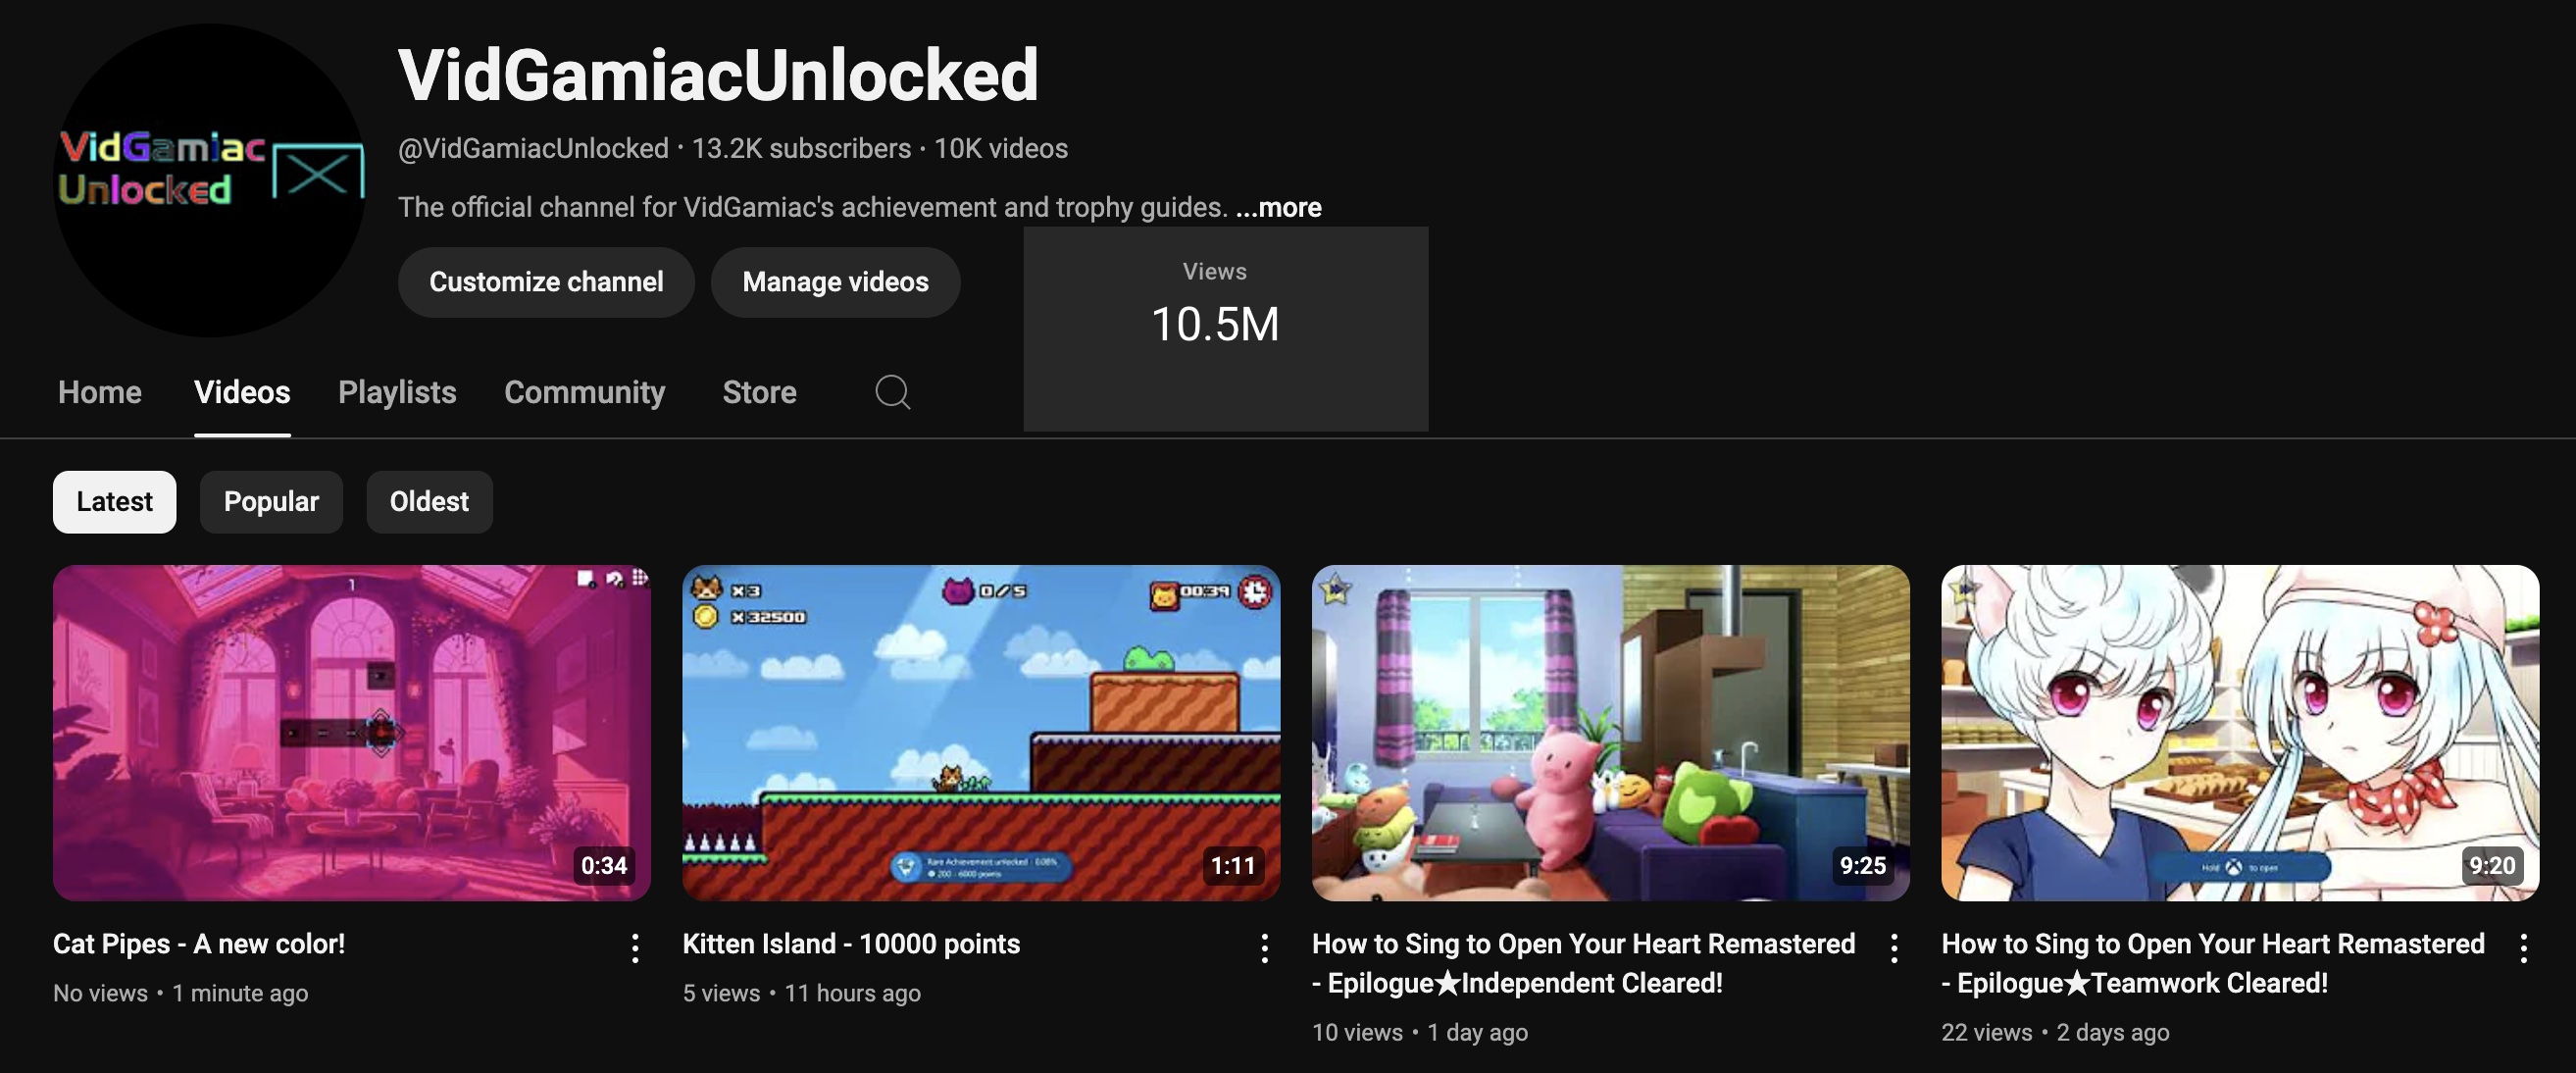Click the Manage videos button
The width and height of the screenshot is (2576, 1073).
(x=836, y=282)
